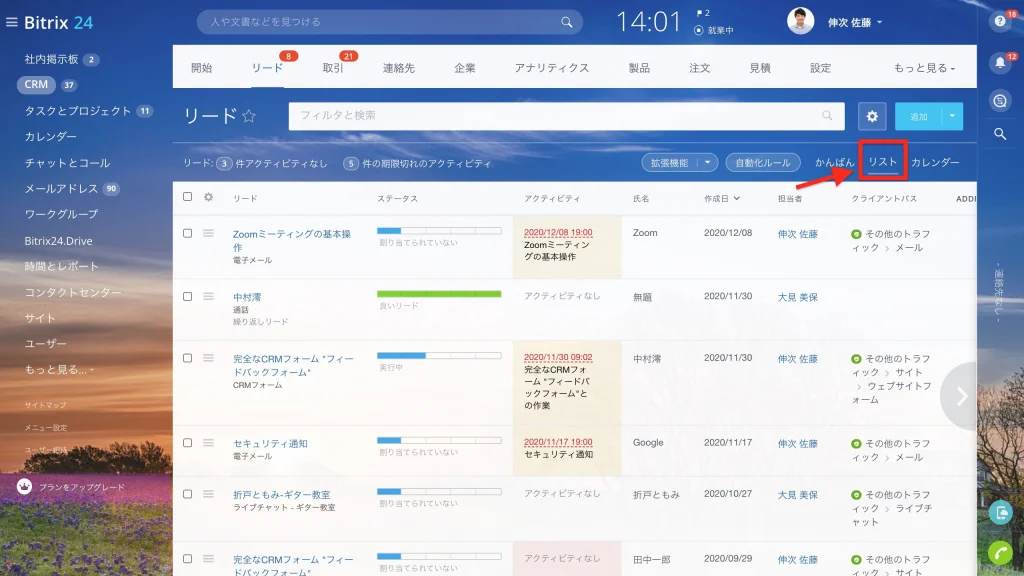
Task: Click right sidebar search magnifier icon
Action: click(1000, 134)
